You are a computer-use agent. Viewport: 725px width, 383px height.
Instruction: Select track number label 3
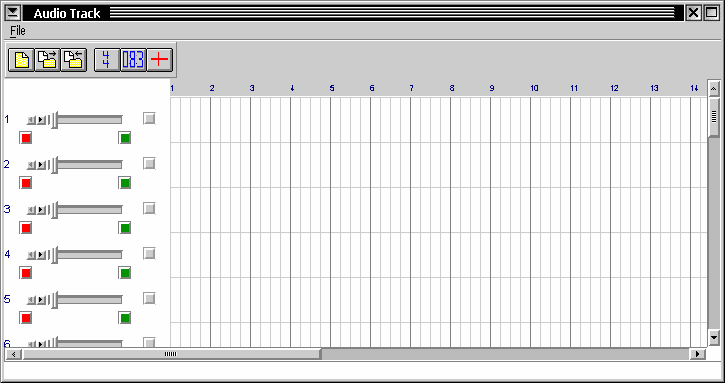(7, 209)
